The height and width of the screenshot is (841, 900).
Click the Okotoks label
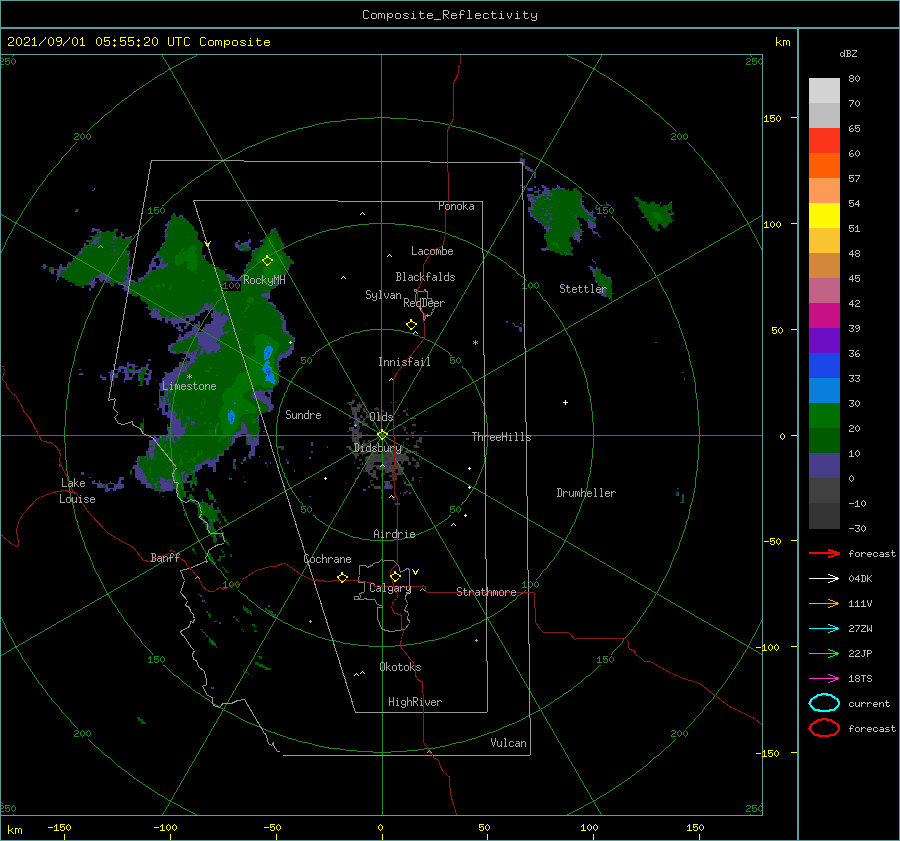click(400, 667)
